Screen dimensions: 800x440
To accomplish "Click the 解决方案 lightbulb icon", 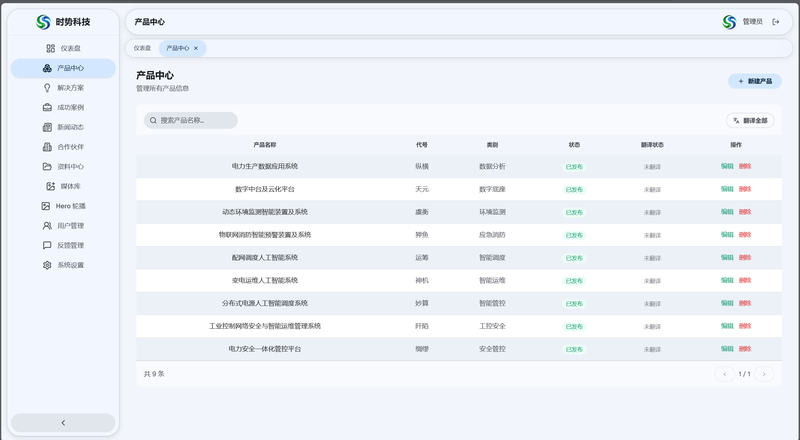I will pyautogui.click(x=47, y=88).
